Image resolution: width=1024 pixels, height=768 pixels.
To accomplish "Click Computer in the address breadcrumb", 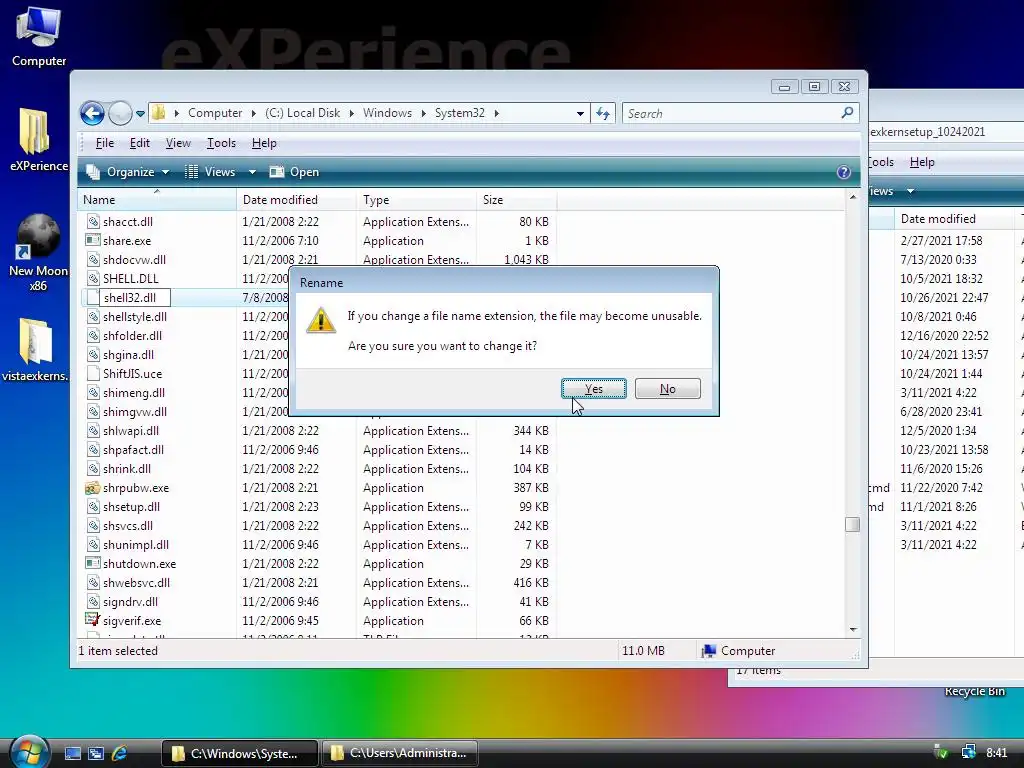I will point(215,113).
